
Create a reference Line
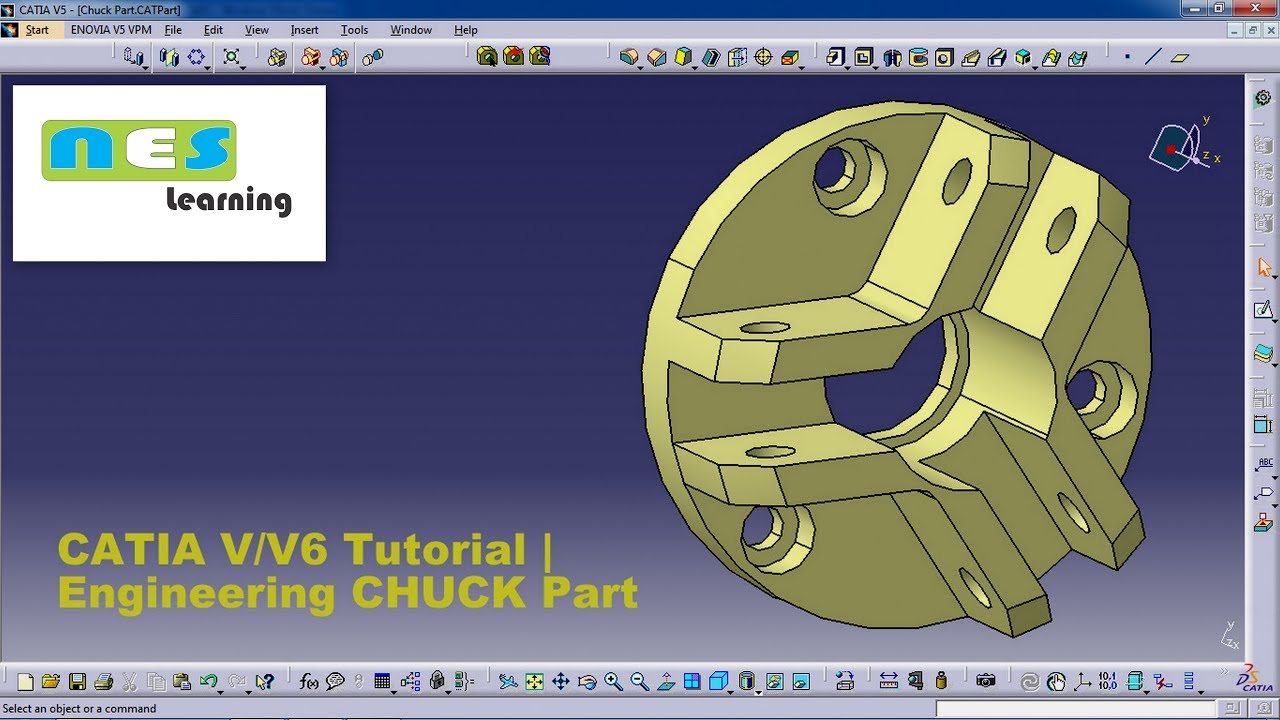[x=1153, y=57]
